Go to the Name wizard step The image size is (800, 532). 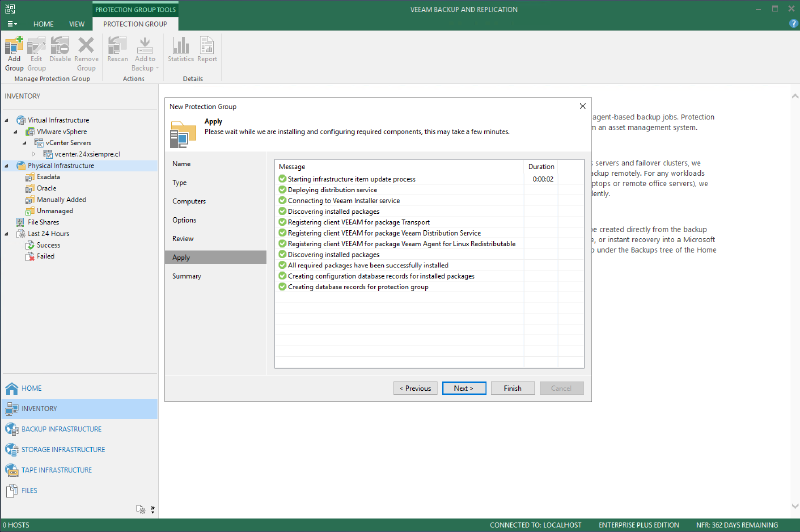point(182,164)
